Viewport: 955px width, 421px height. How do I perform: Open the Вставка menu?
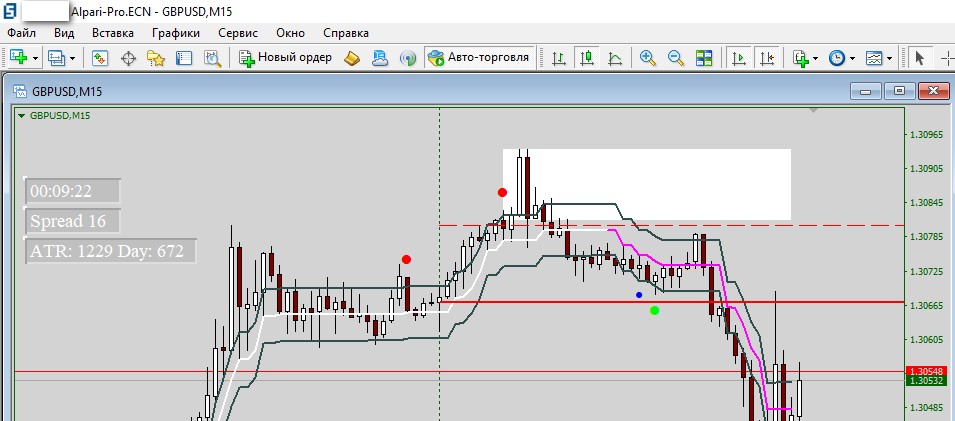pos(113,33)
